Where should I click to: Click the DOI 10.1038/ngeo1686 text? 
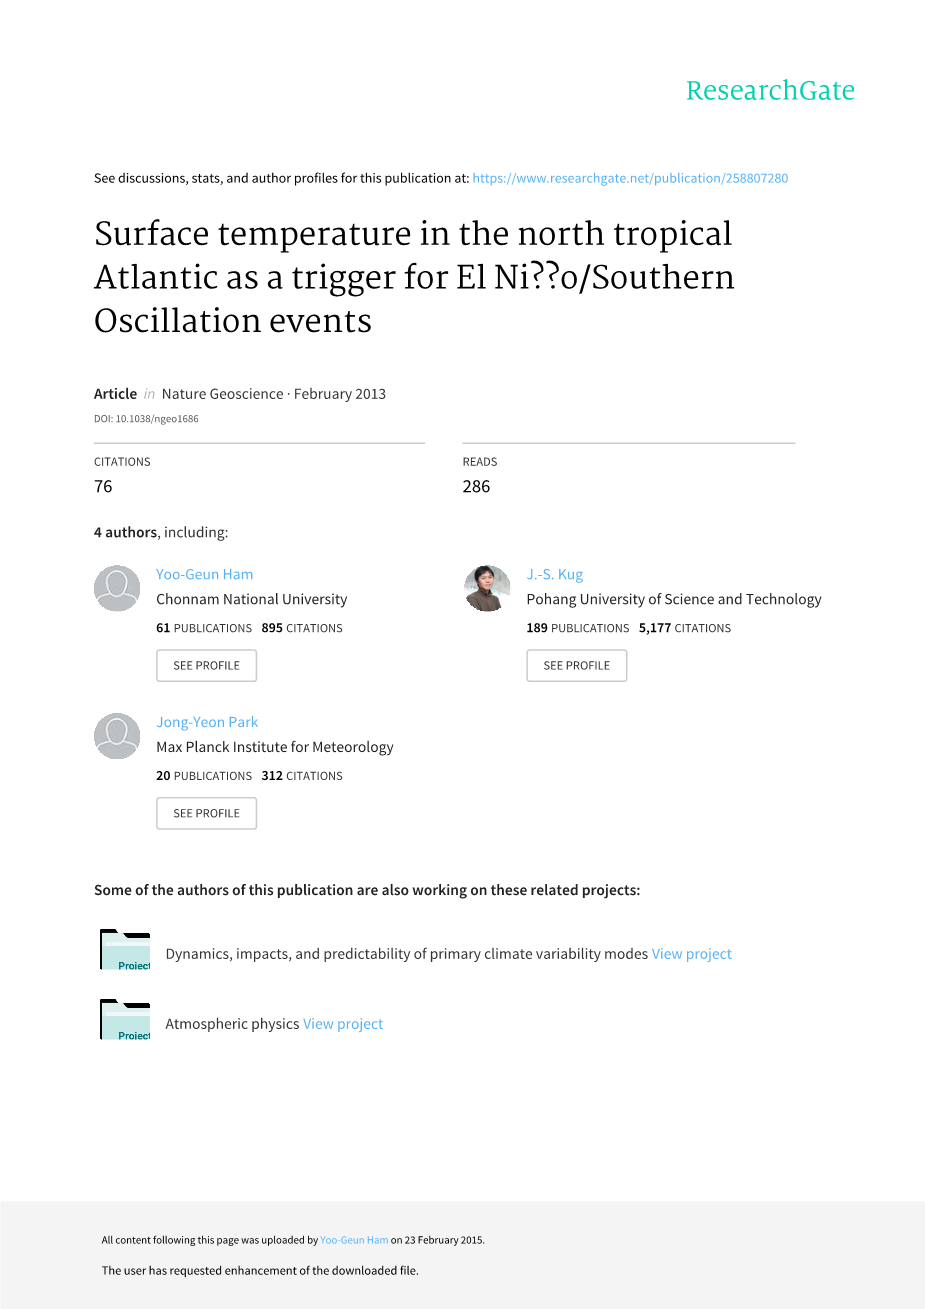pos(146,419)
